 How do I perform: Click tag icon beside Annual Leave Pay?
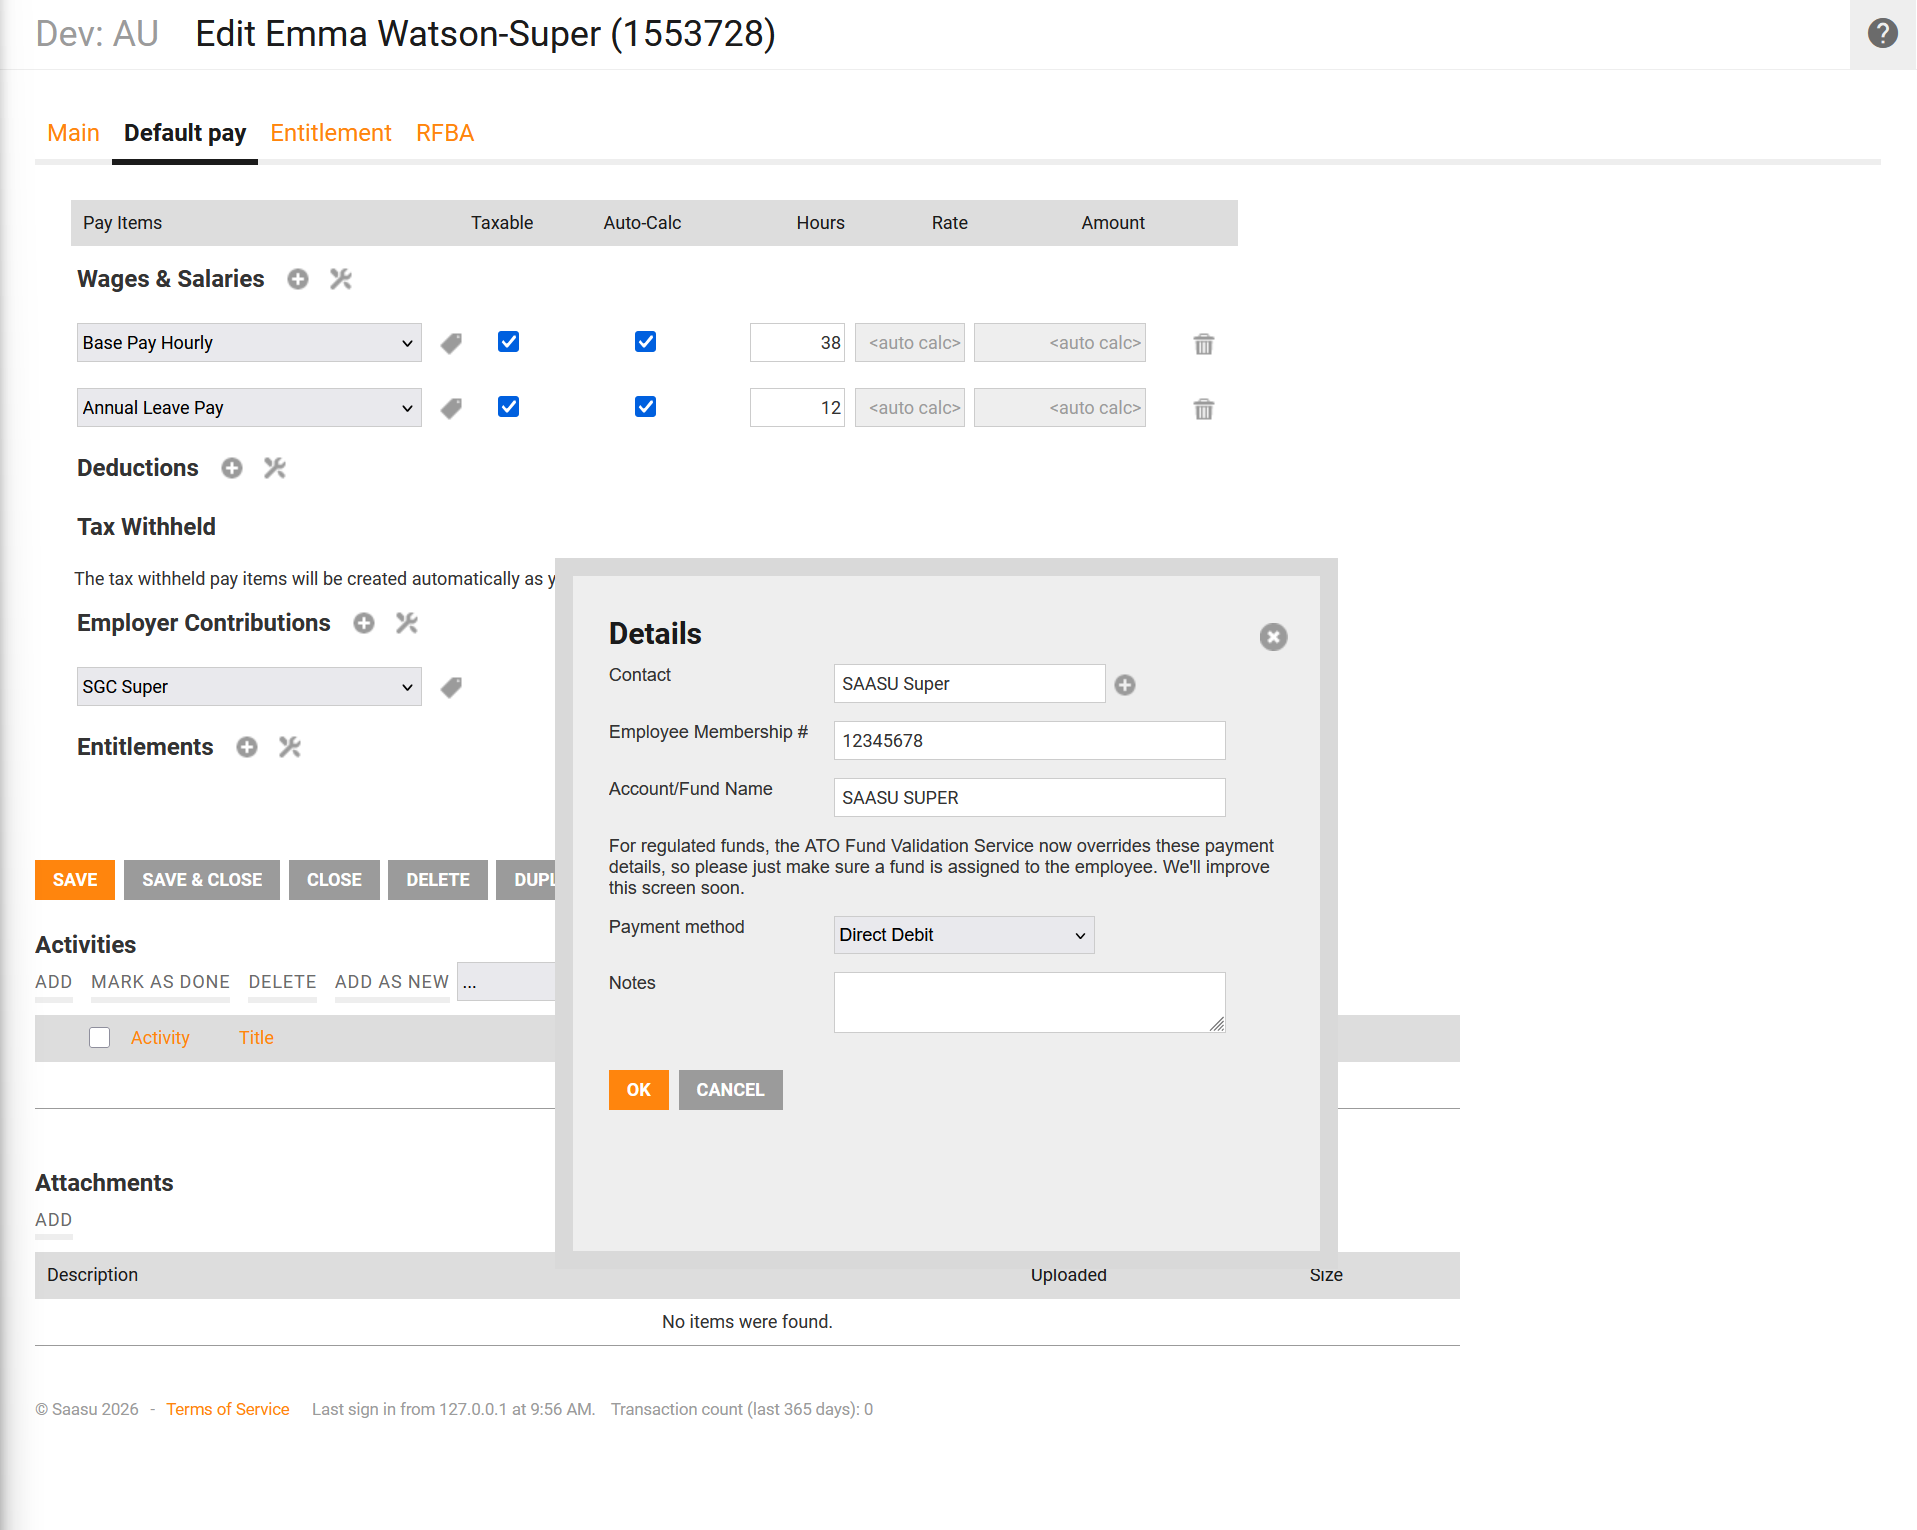click(451, 408)
